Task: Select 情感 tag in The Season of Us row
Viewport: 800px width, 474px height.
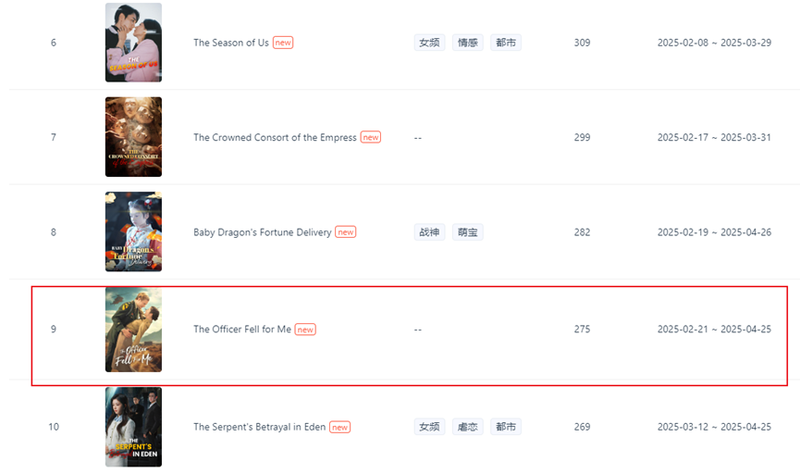Action: pos(468,42)
